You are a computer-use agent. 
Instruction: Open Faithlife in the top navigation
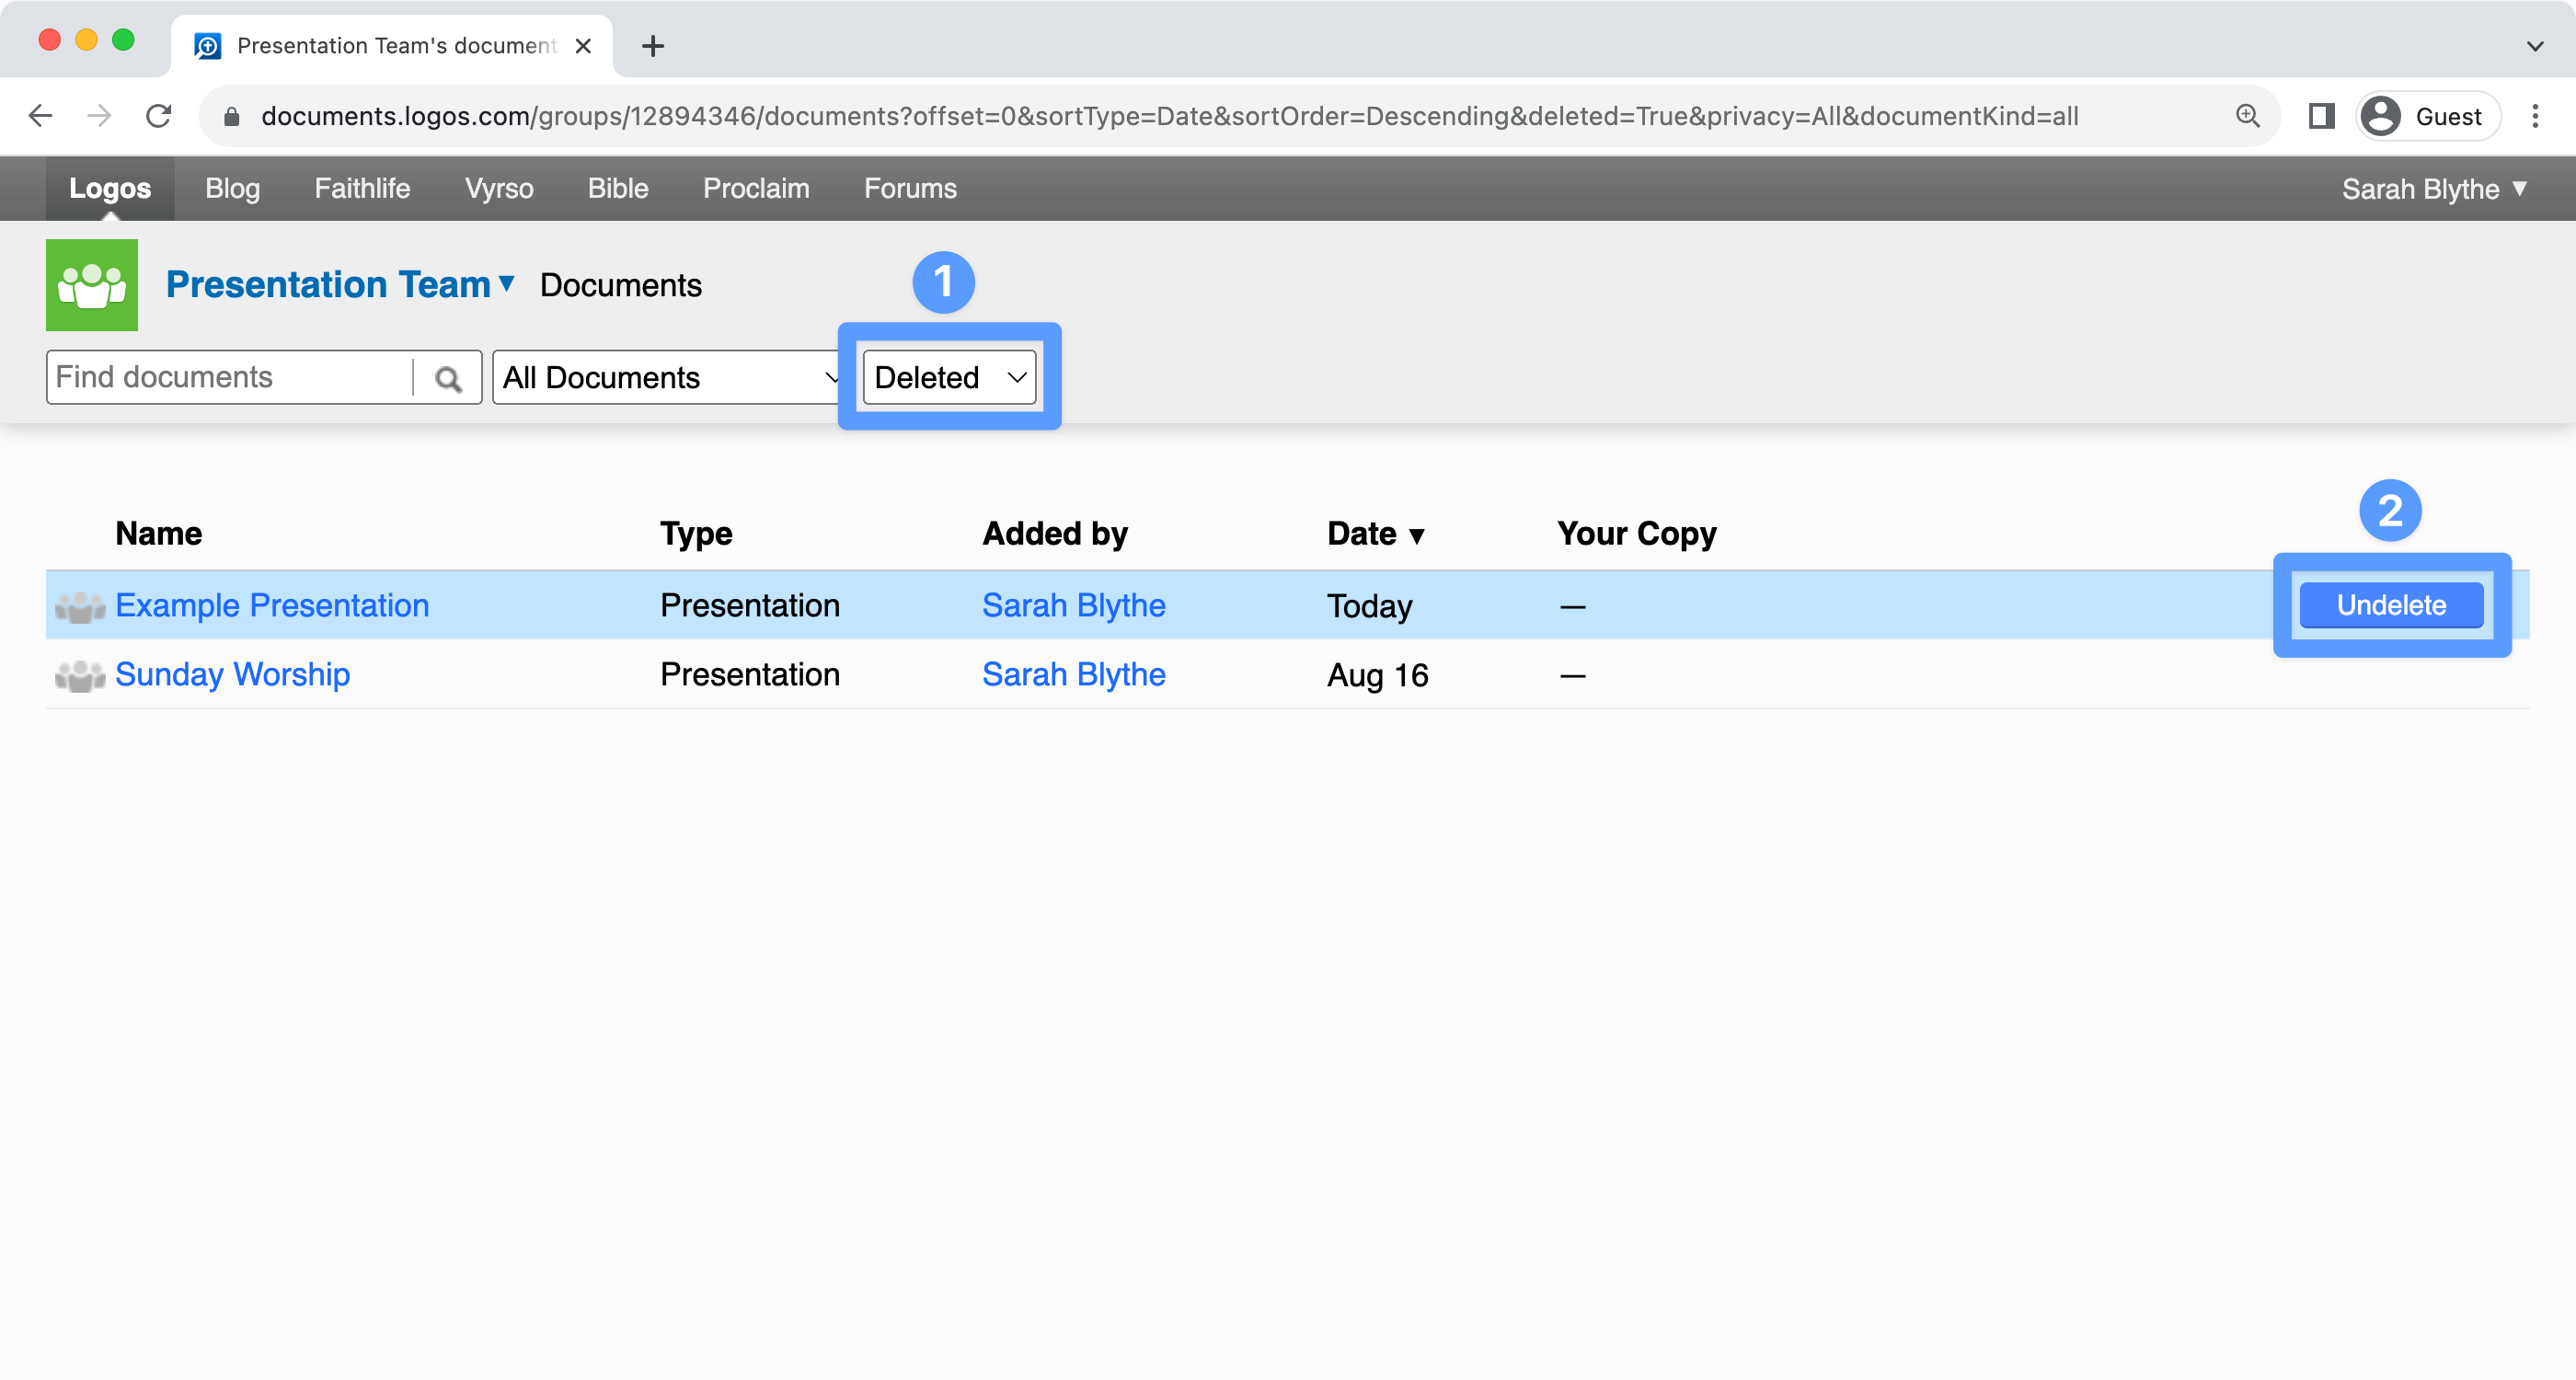click(x=362, y=188)
